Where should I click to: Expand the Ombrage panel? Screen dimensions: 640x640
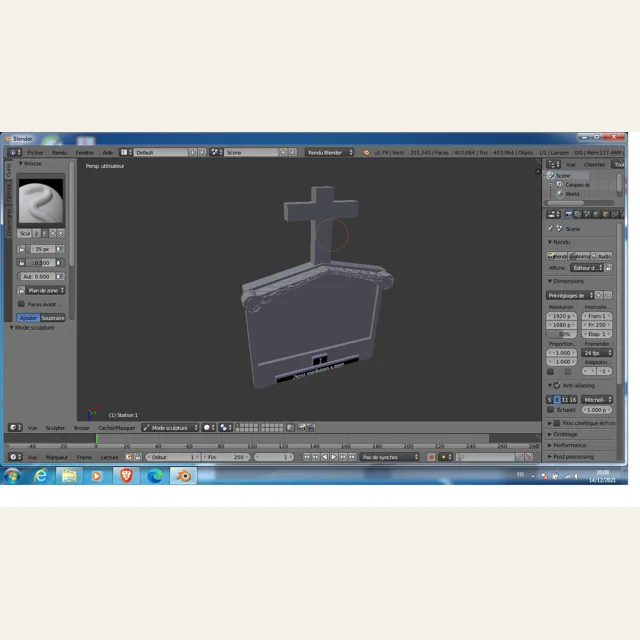coord(563,434)
